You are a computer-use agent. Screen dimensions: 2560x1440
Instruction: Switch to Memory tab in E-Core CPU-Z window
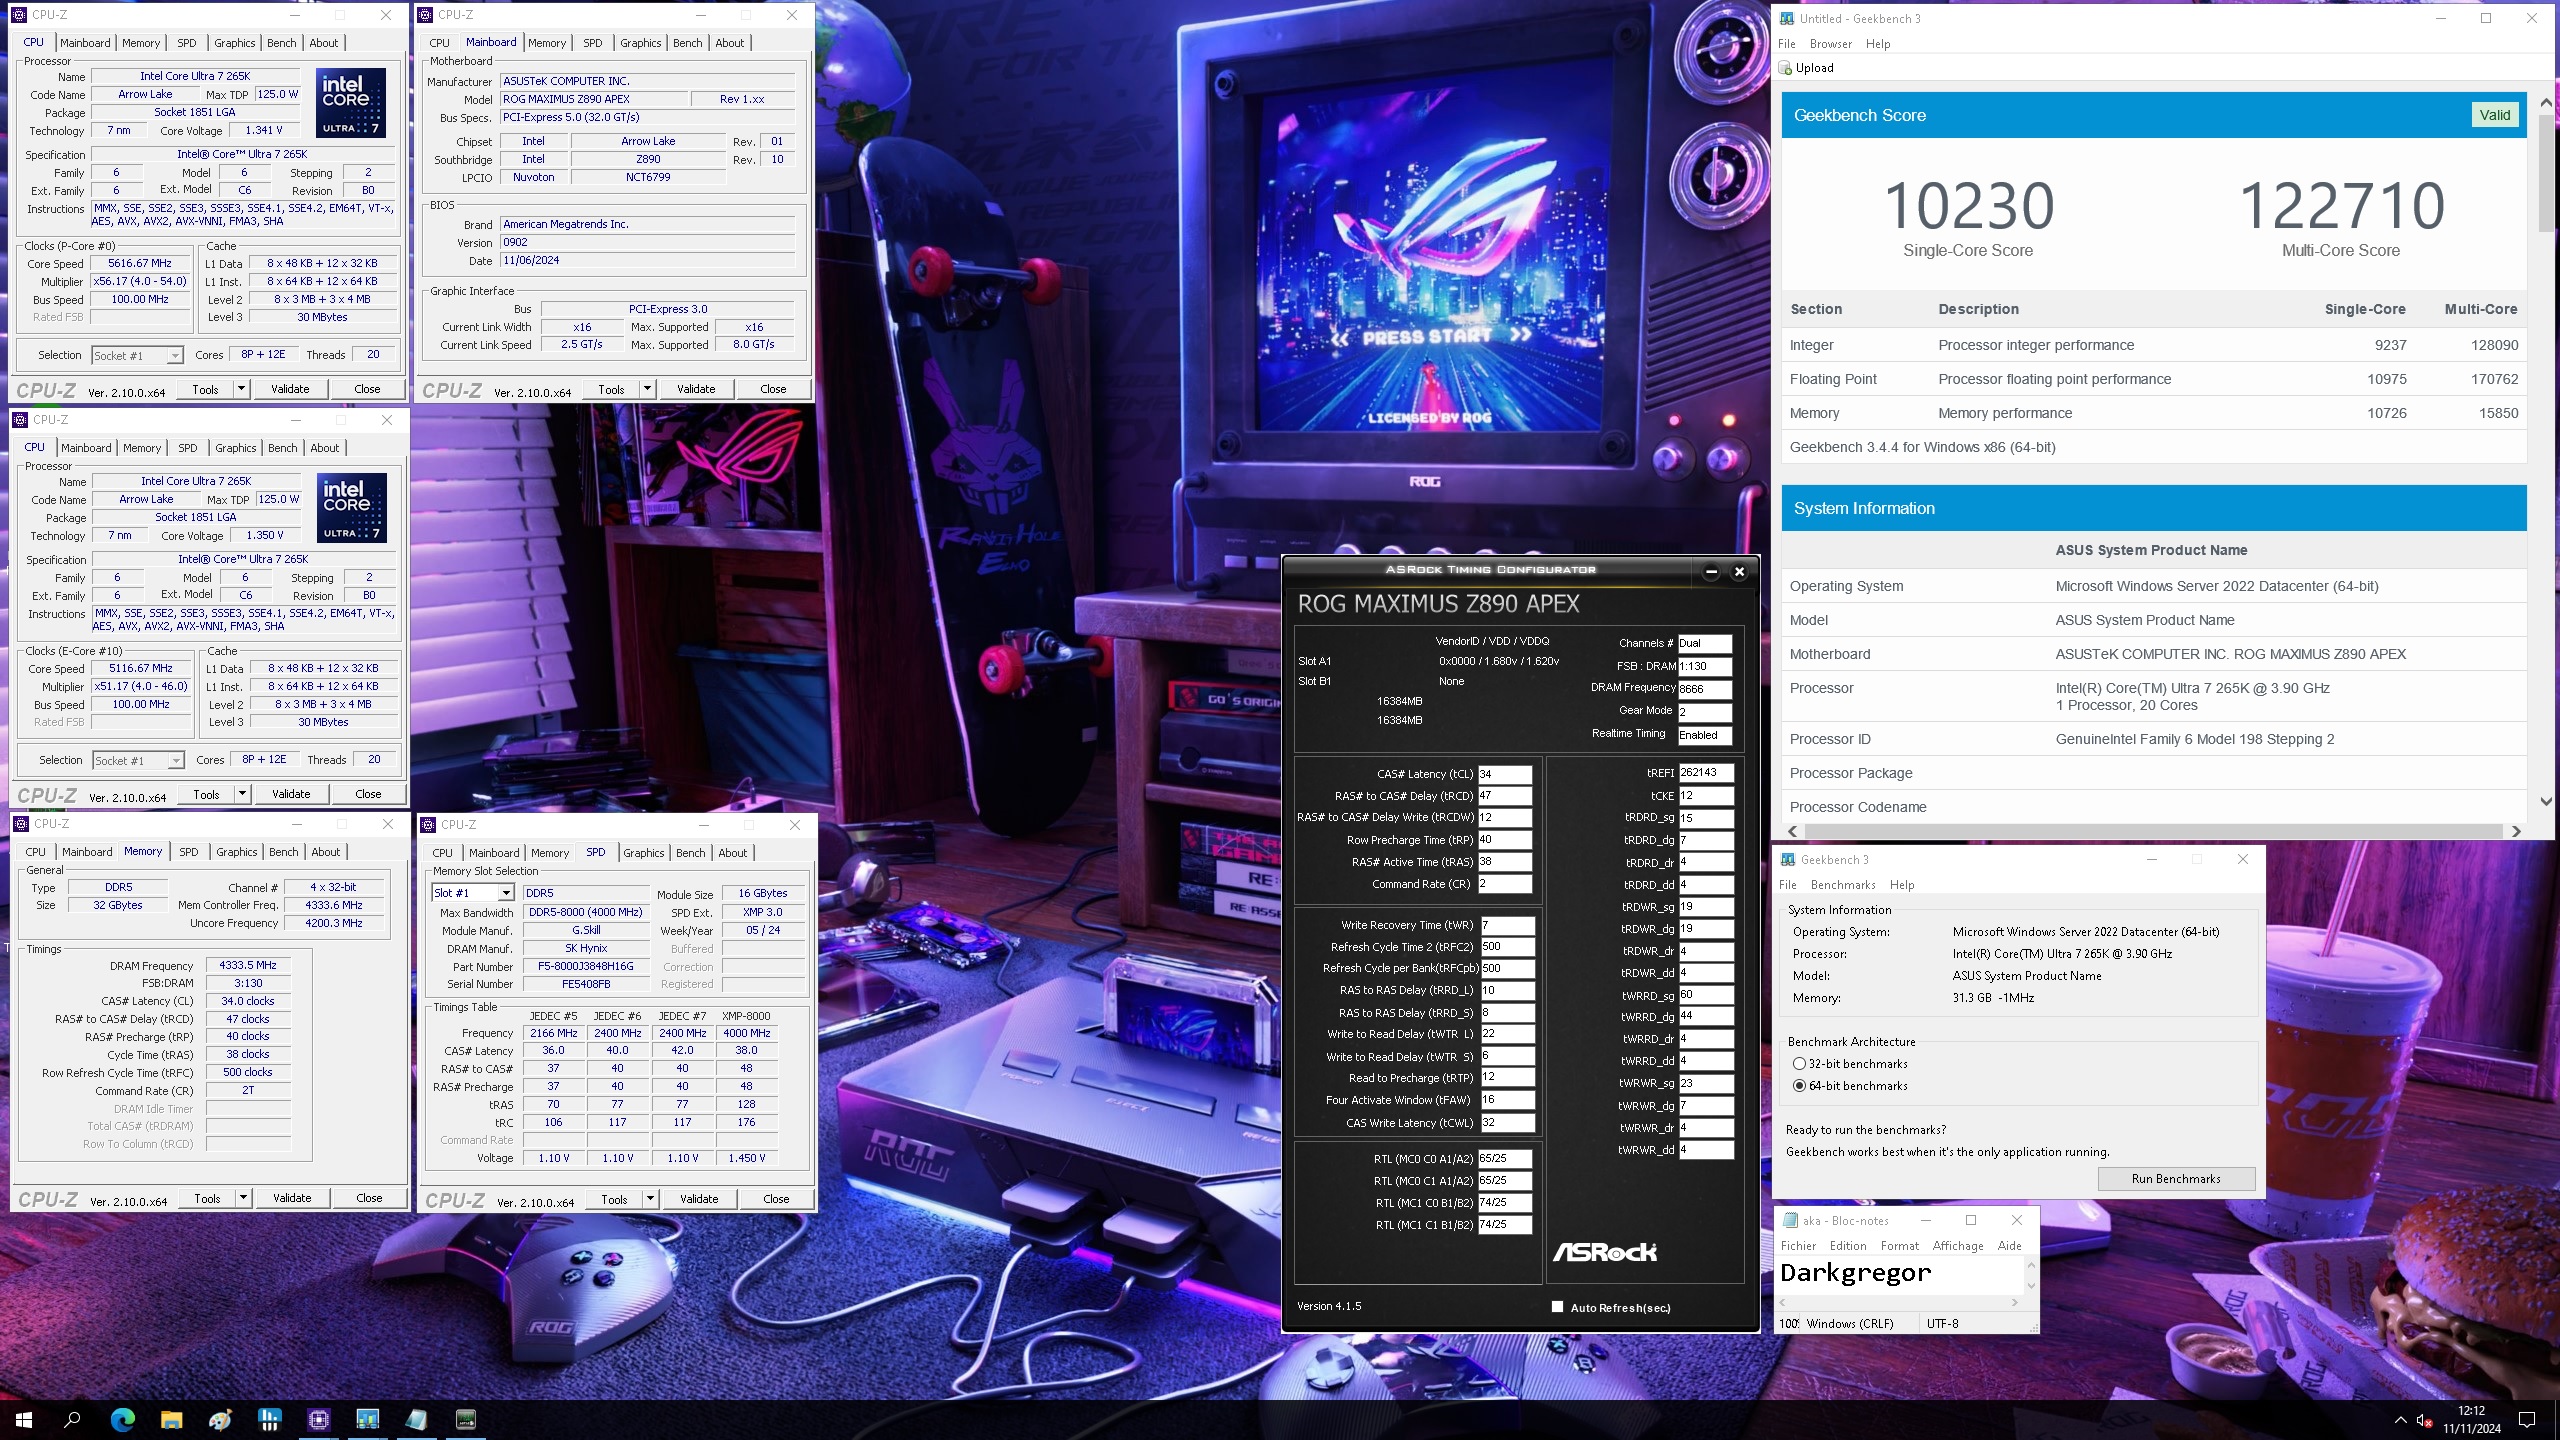click(141, 448)
